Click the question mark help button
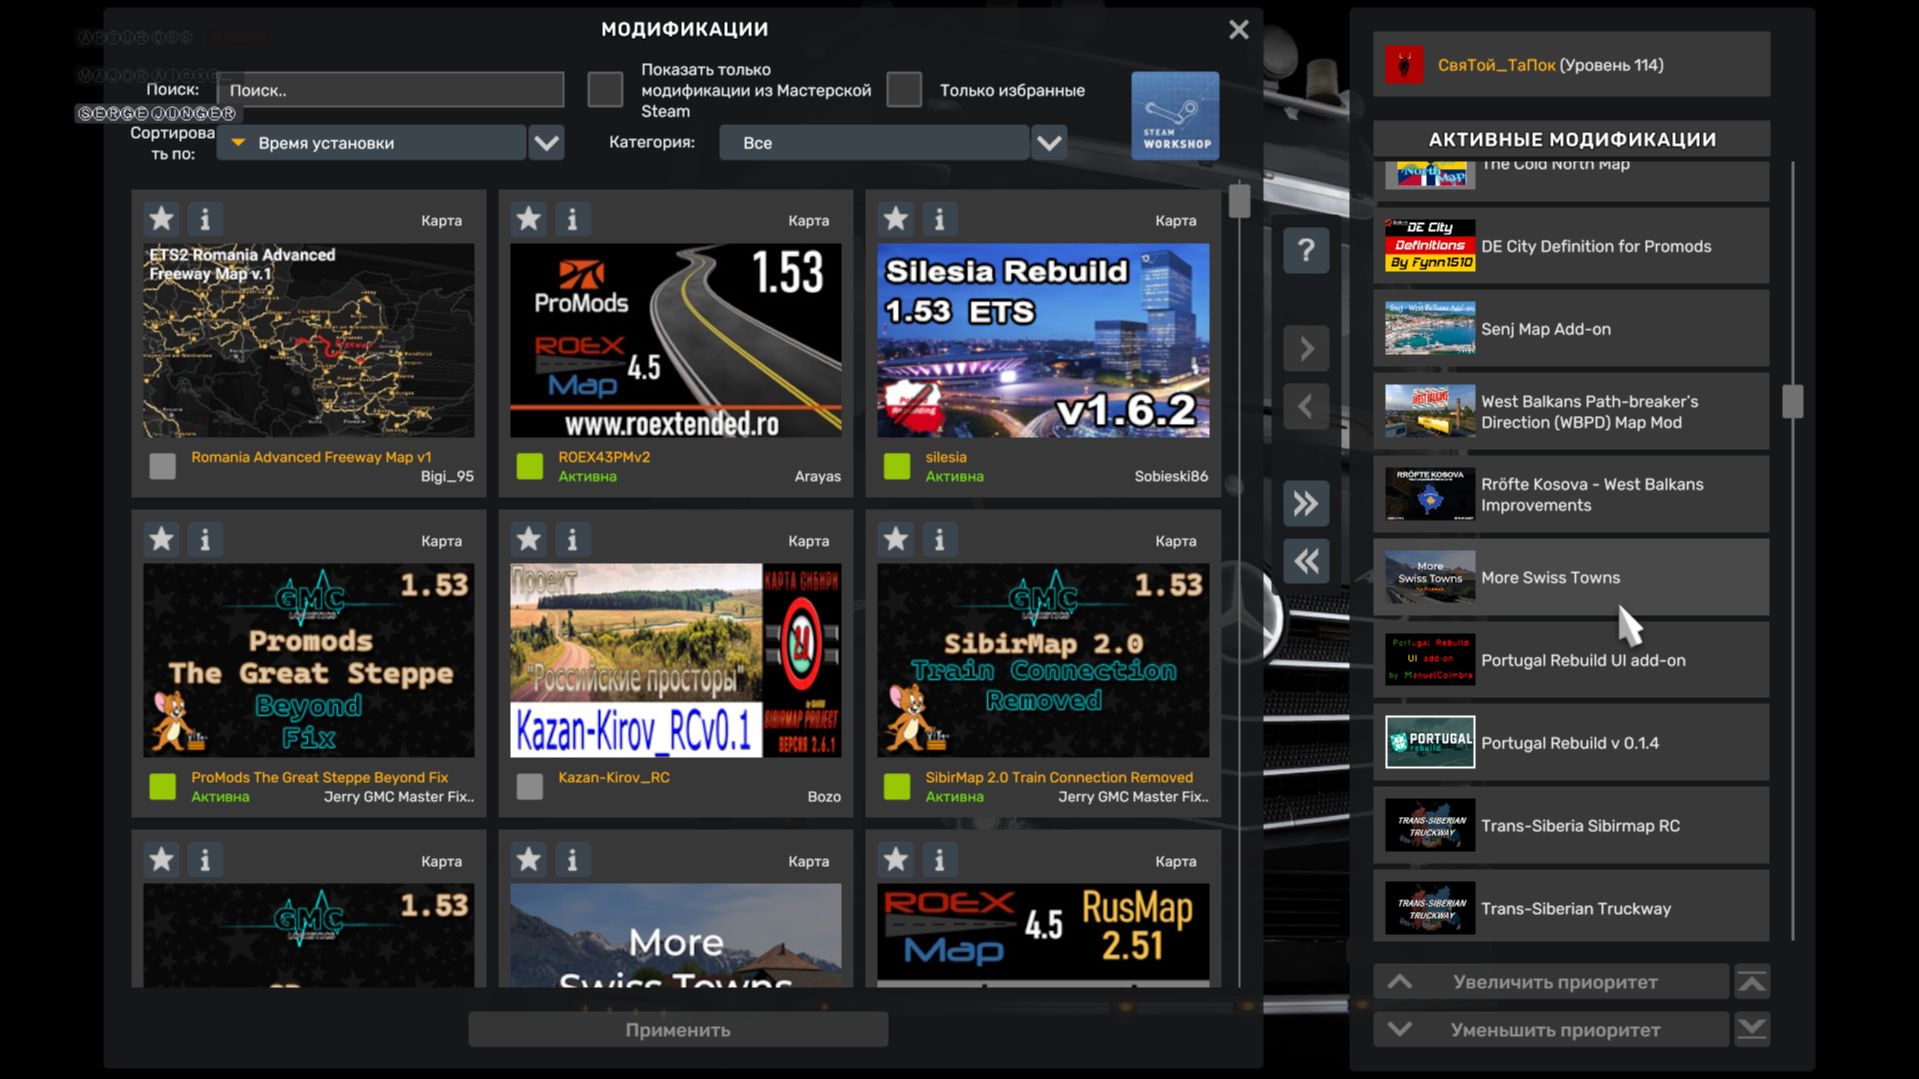Screen dimensions: 1919x1079 (x=1306, y=250)
